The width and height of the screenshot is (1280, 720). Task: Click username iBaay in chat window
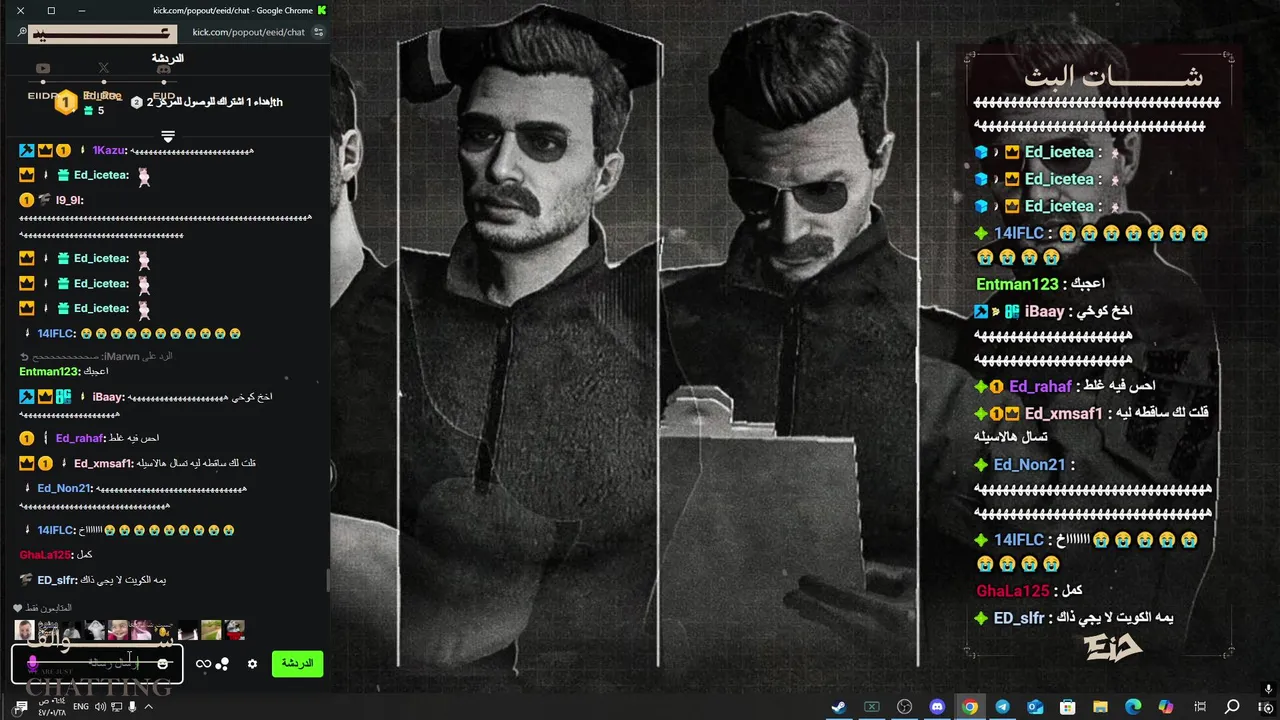[107, 397]
